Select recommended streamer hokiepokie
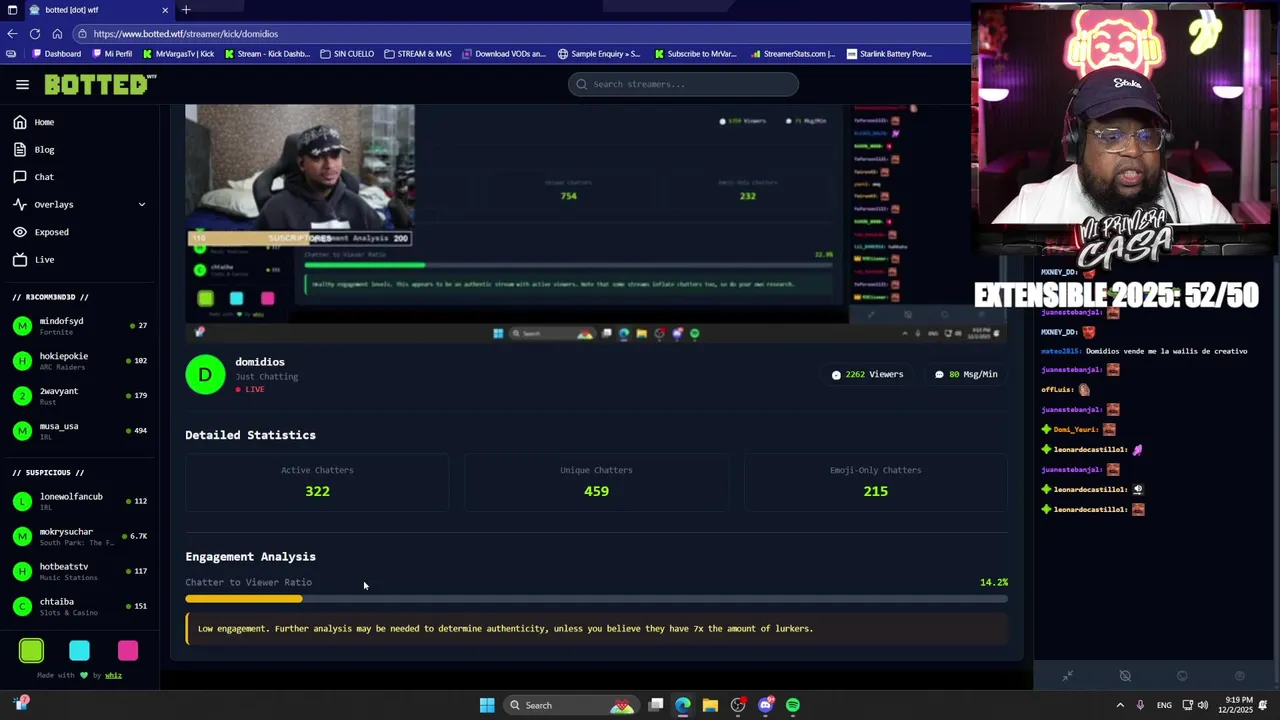Viewport: 1280px width, 720px height. click(80, 361)
